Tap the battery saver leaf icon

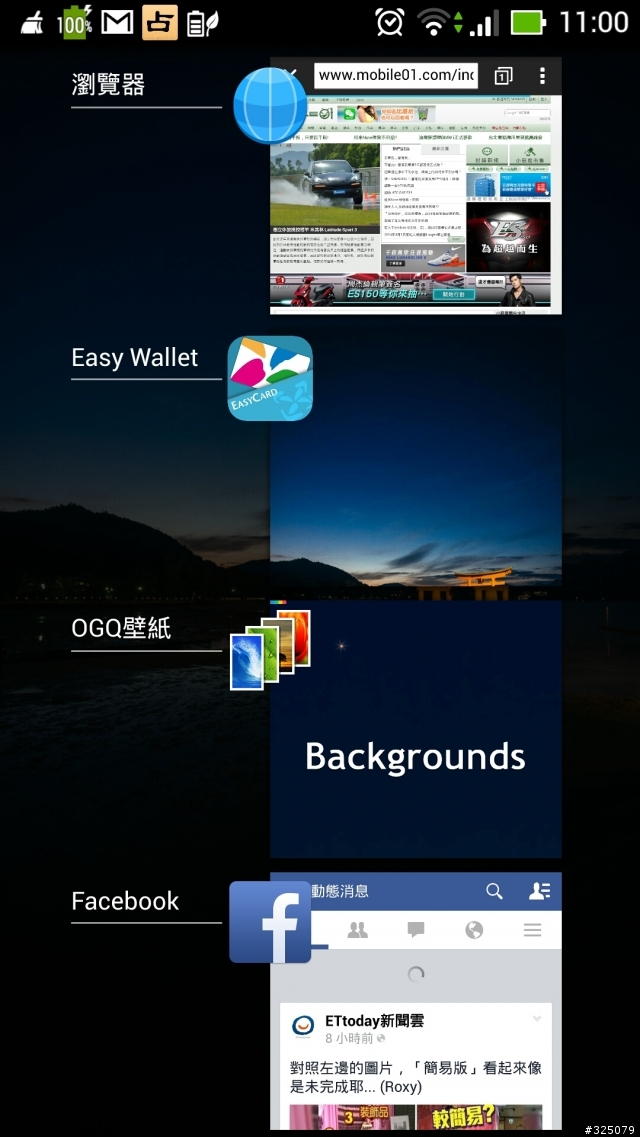point(202,23)
